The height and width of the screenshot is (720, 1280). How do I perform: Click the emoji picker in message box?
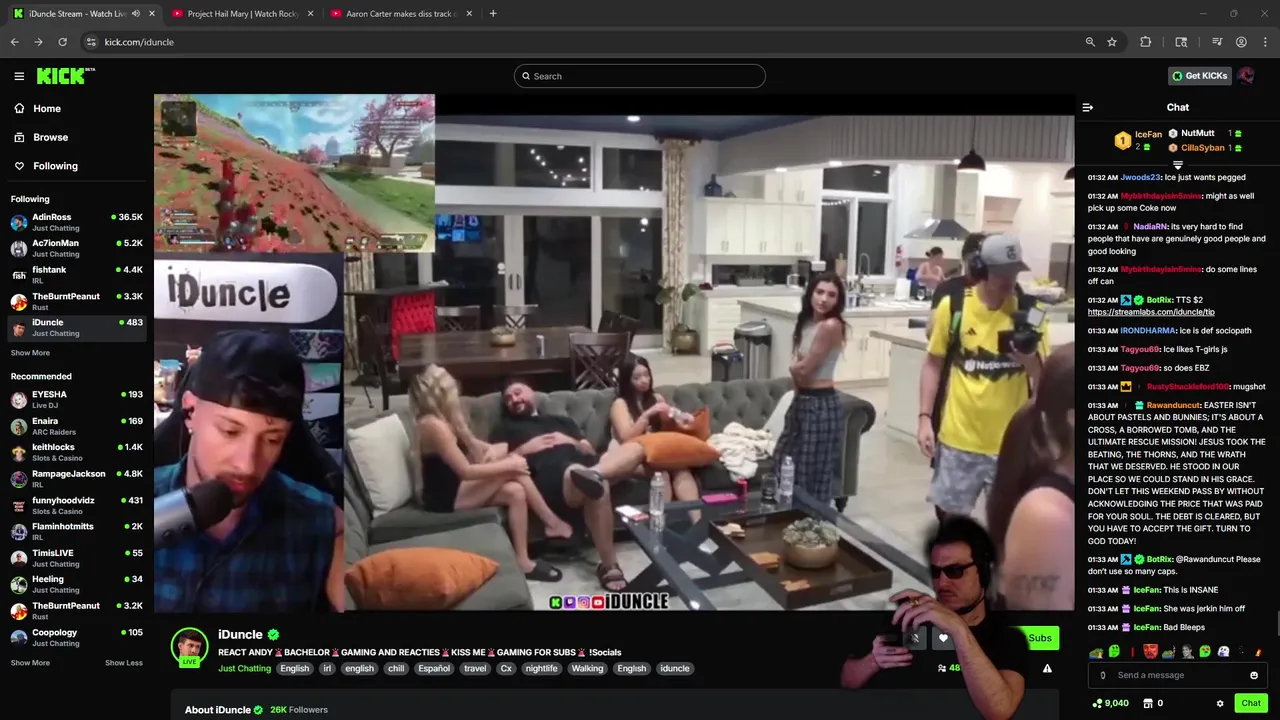click(1254, 675)
